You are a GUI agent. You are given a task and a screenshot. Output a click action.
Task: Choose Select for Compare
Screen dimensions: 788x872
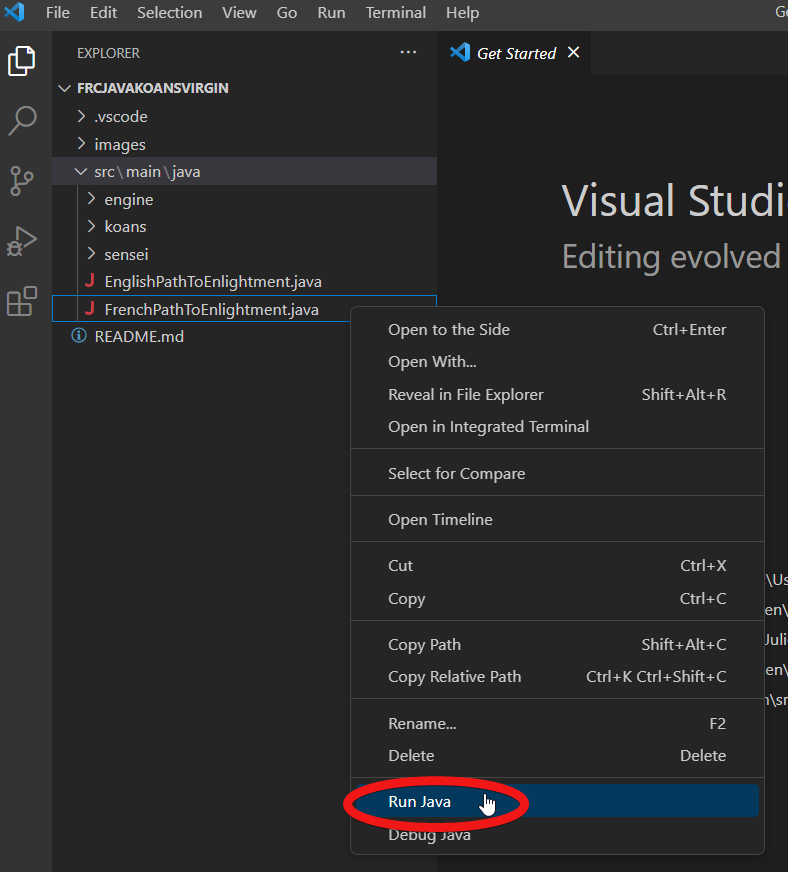point(557,474)
